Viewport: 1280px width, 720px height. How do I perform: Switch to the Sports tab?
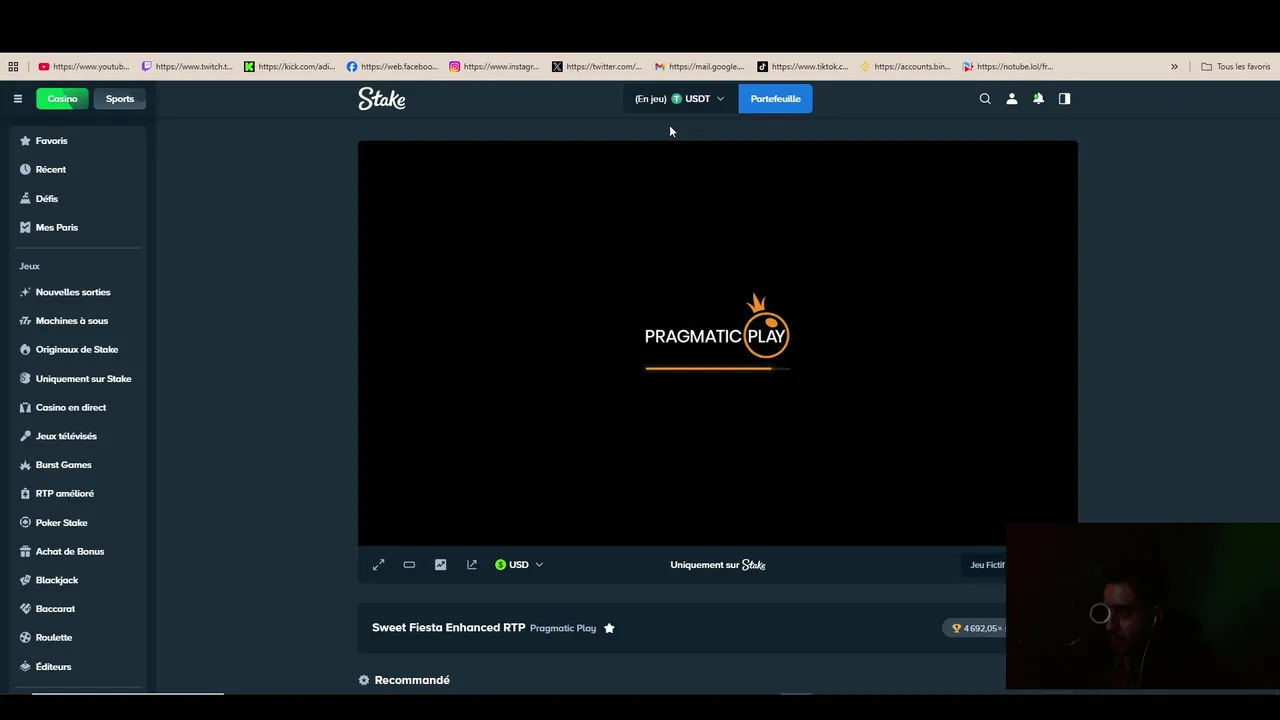[120, 99]
